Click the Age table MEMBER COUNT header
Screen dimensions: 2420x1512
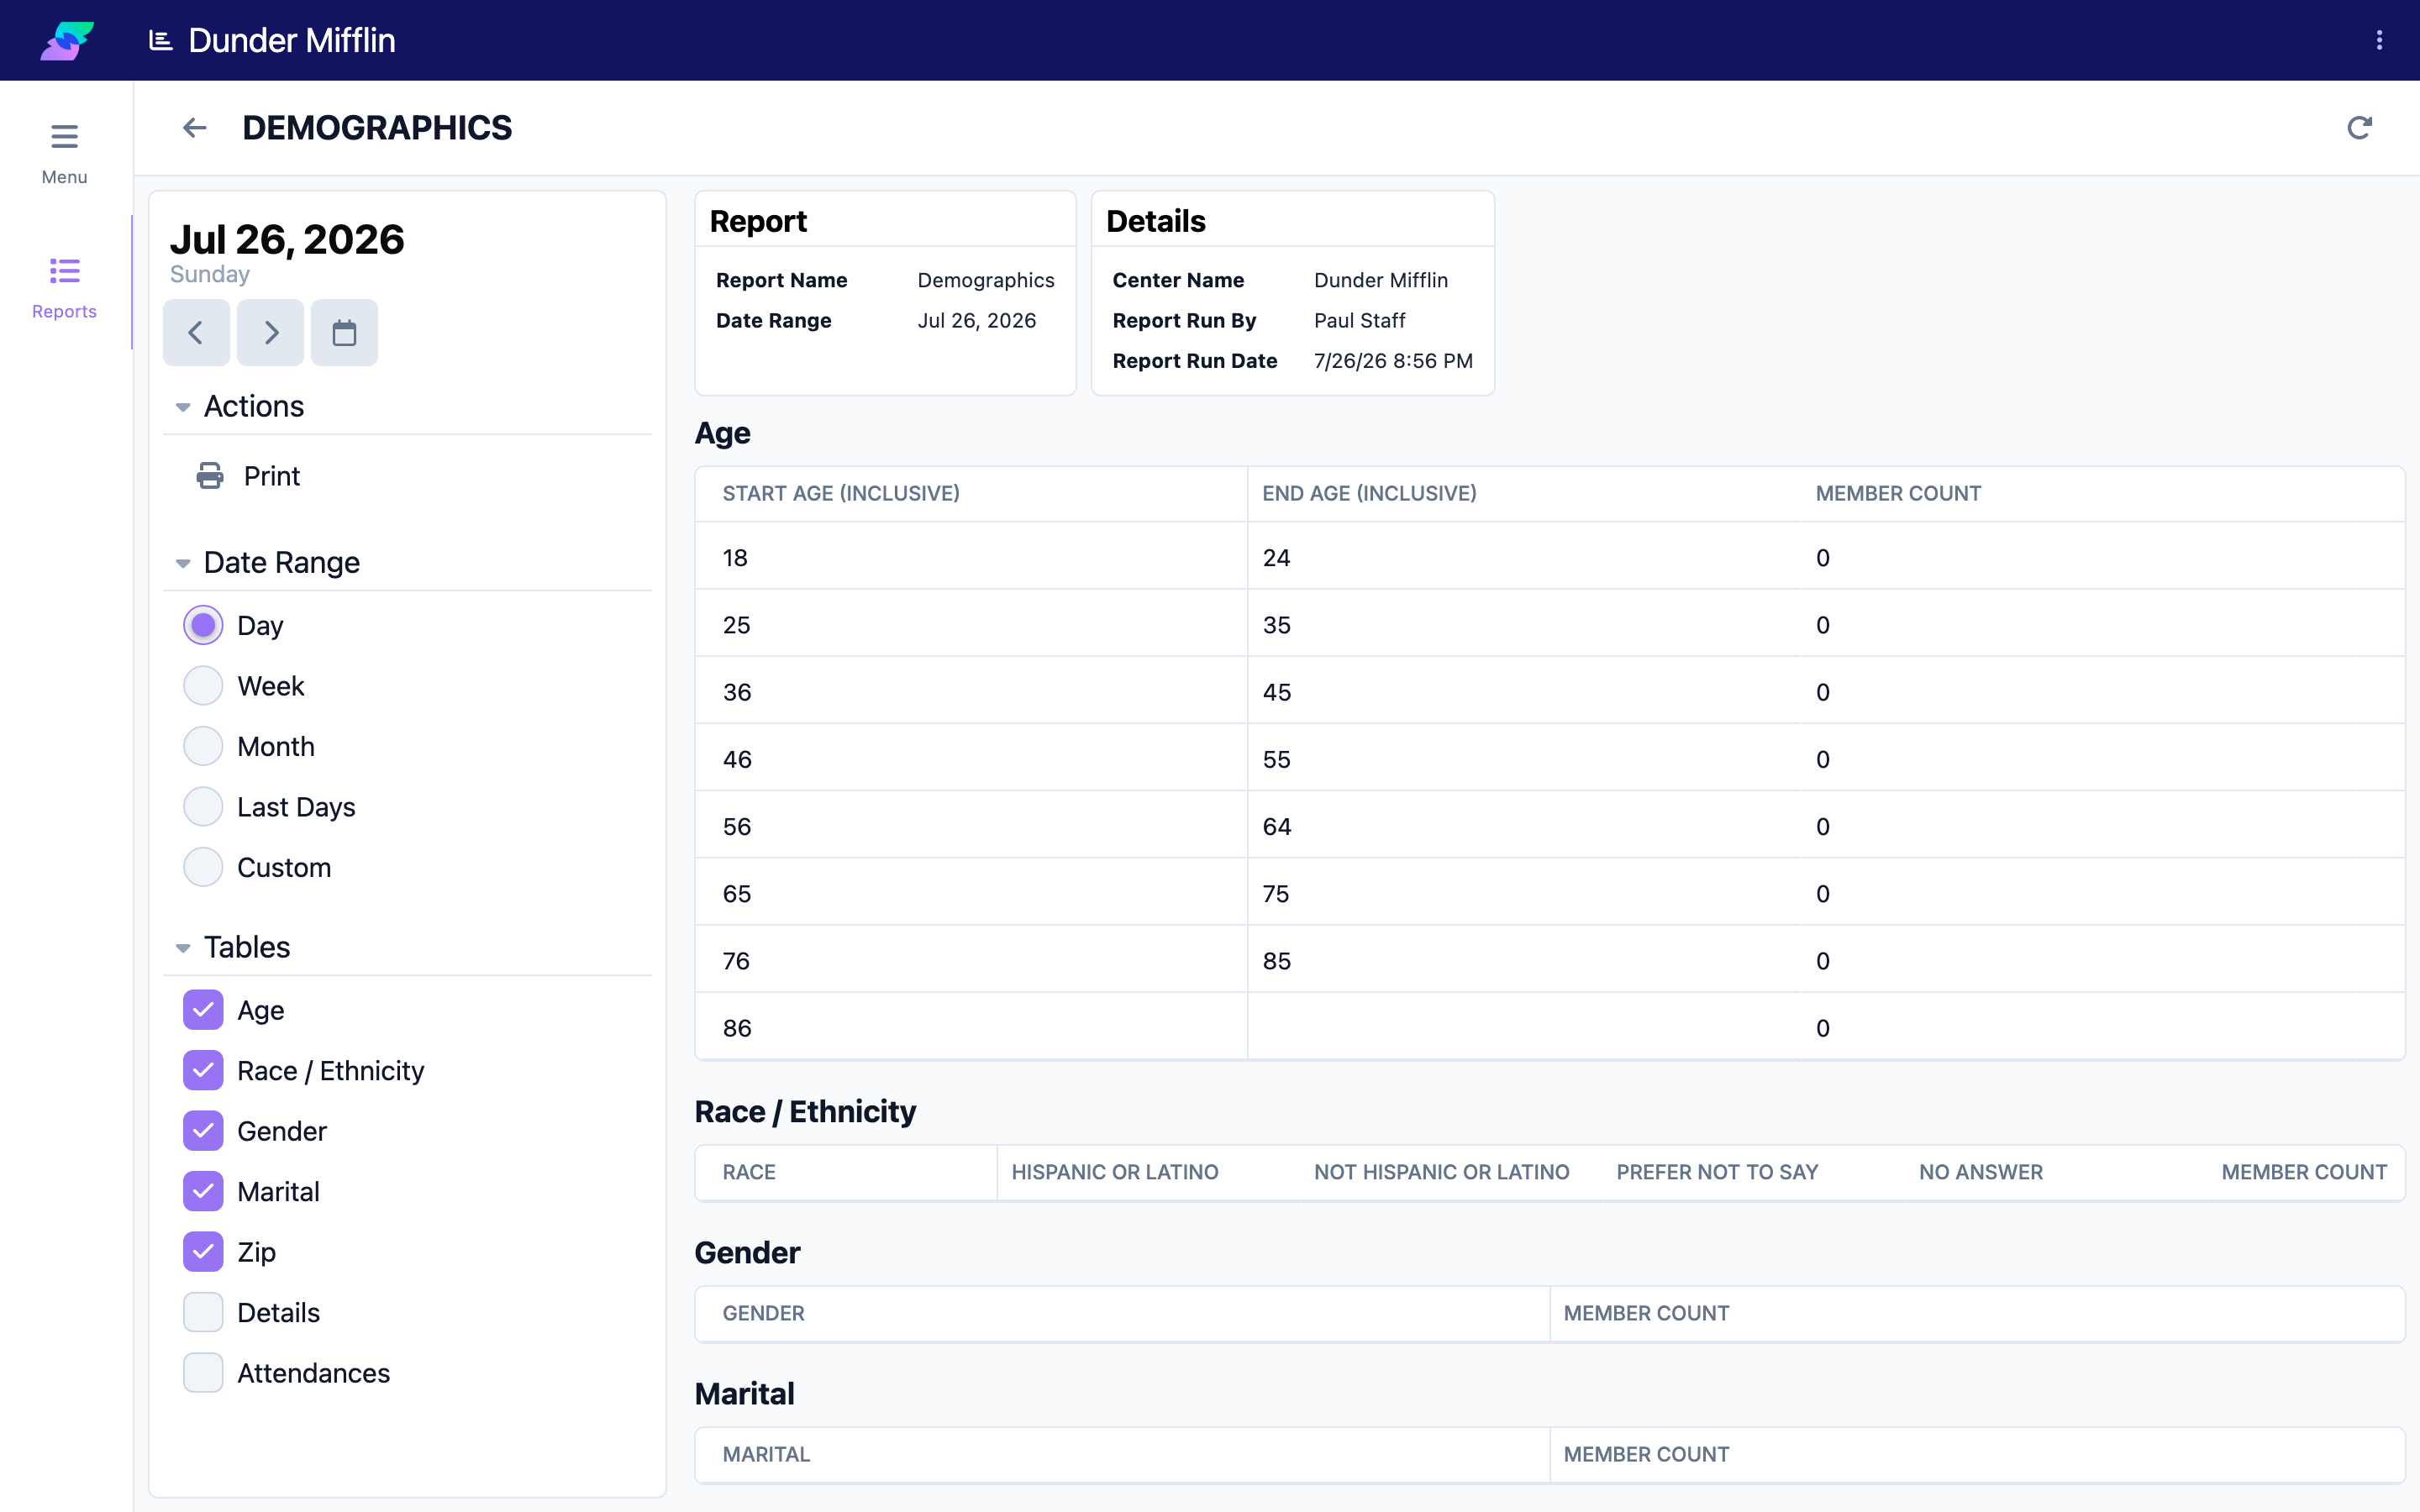pyautogui.click(x=1898, y=493)
